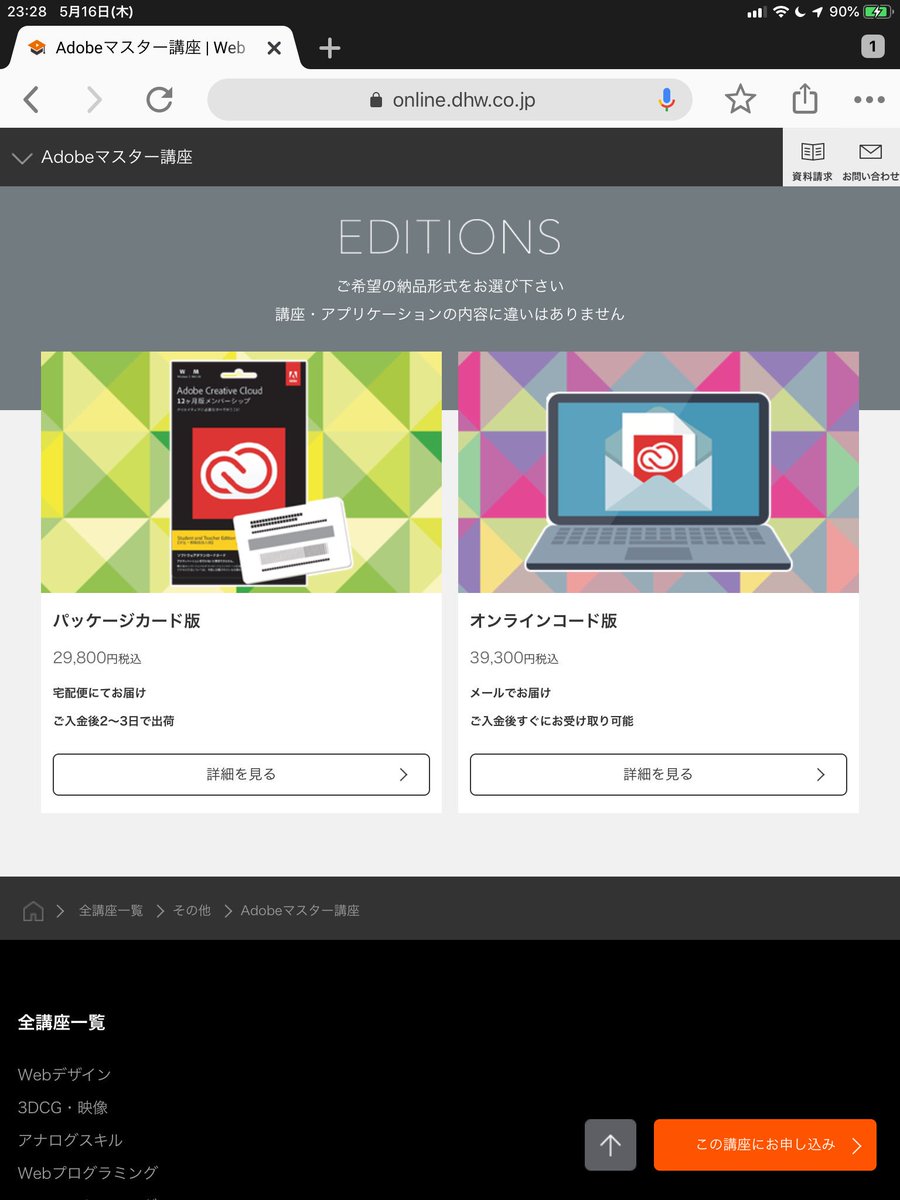This screenshot has height=1200, width=900.
Task: Click the ご入金後2〜3日で出荷 text
Action: pyautogui.click(x=114, y=721)
